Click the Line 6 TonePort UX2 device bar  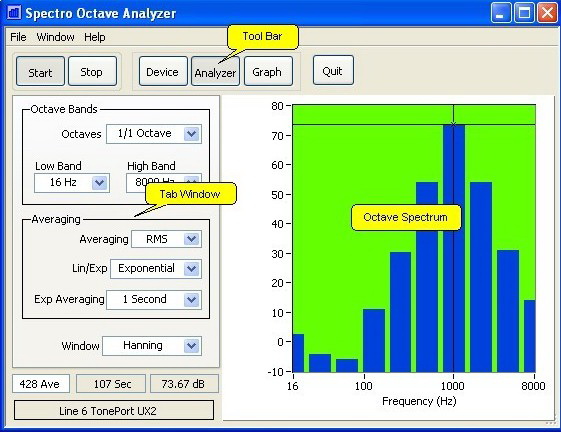(114, 410)
